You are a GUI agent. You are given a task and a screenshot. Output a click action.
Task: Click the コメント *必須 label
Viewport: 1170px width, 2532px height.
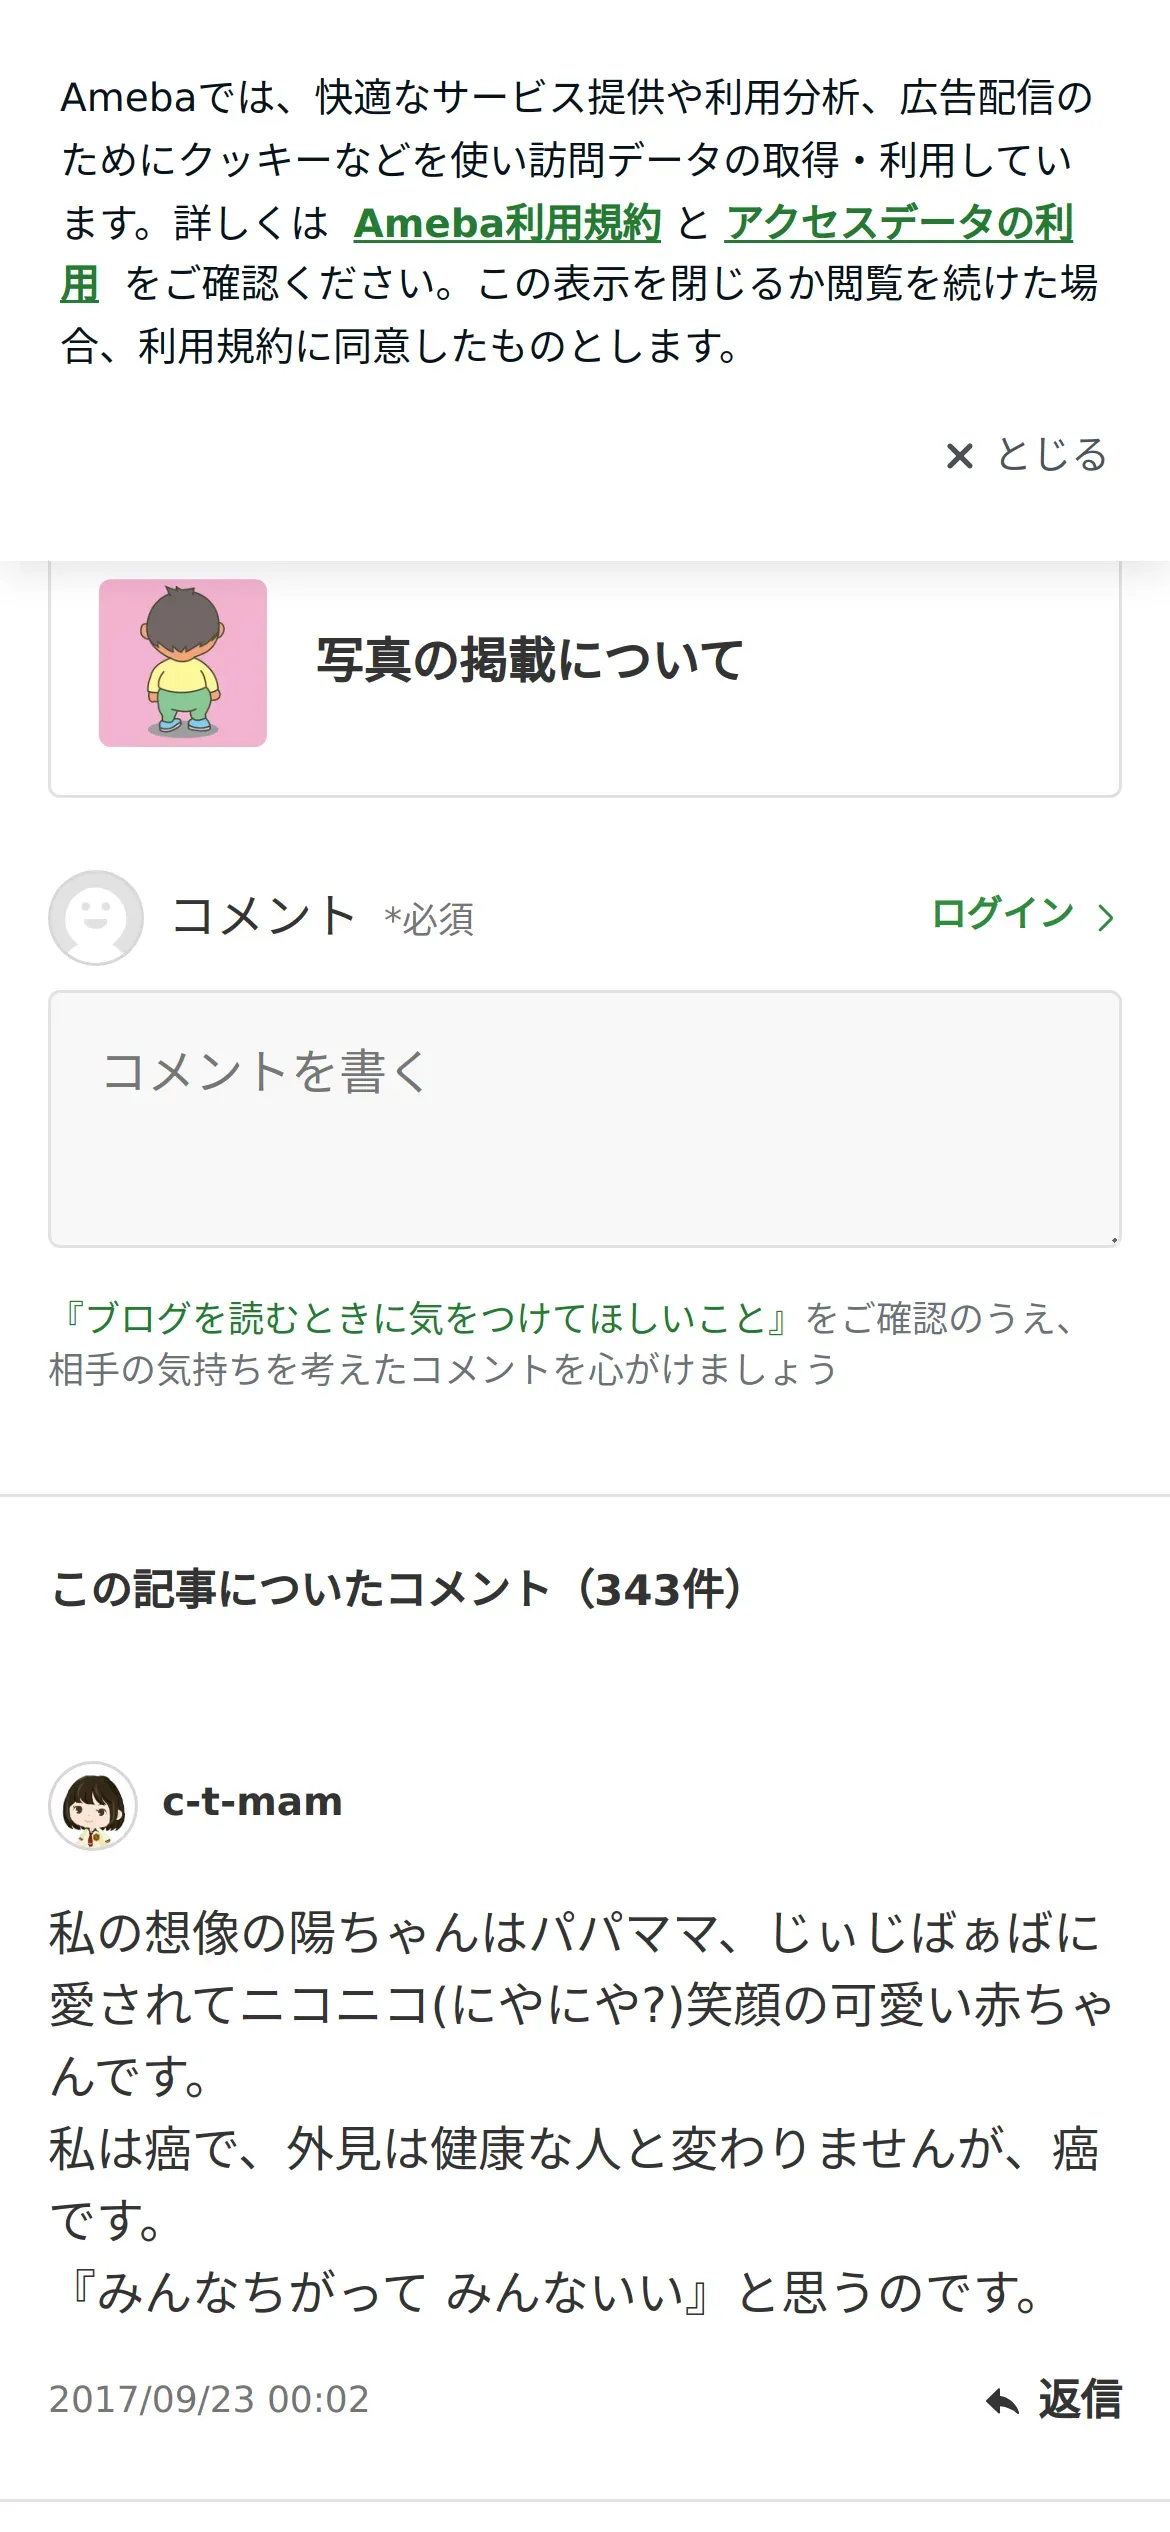click(322, 916)
